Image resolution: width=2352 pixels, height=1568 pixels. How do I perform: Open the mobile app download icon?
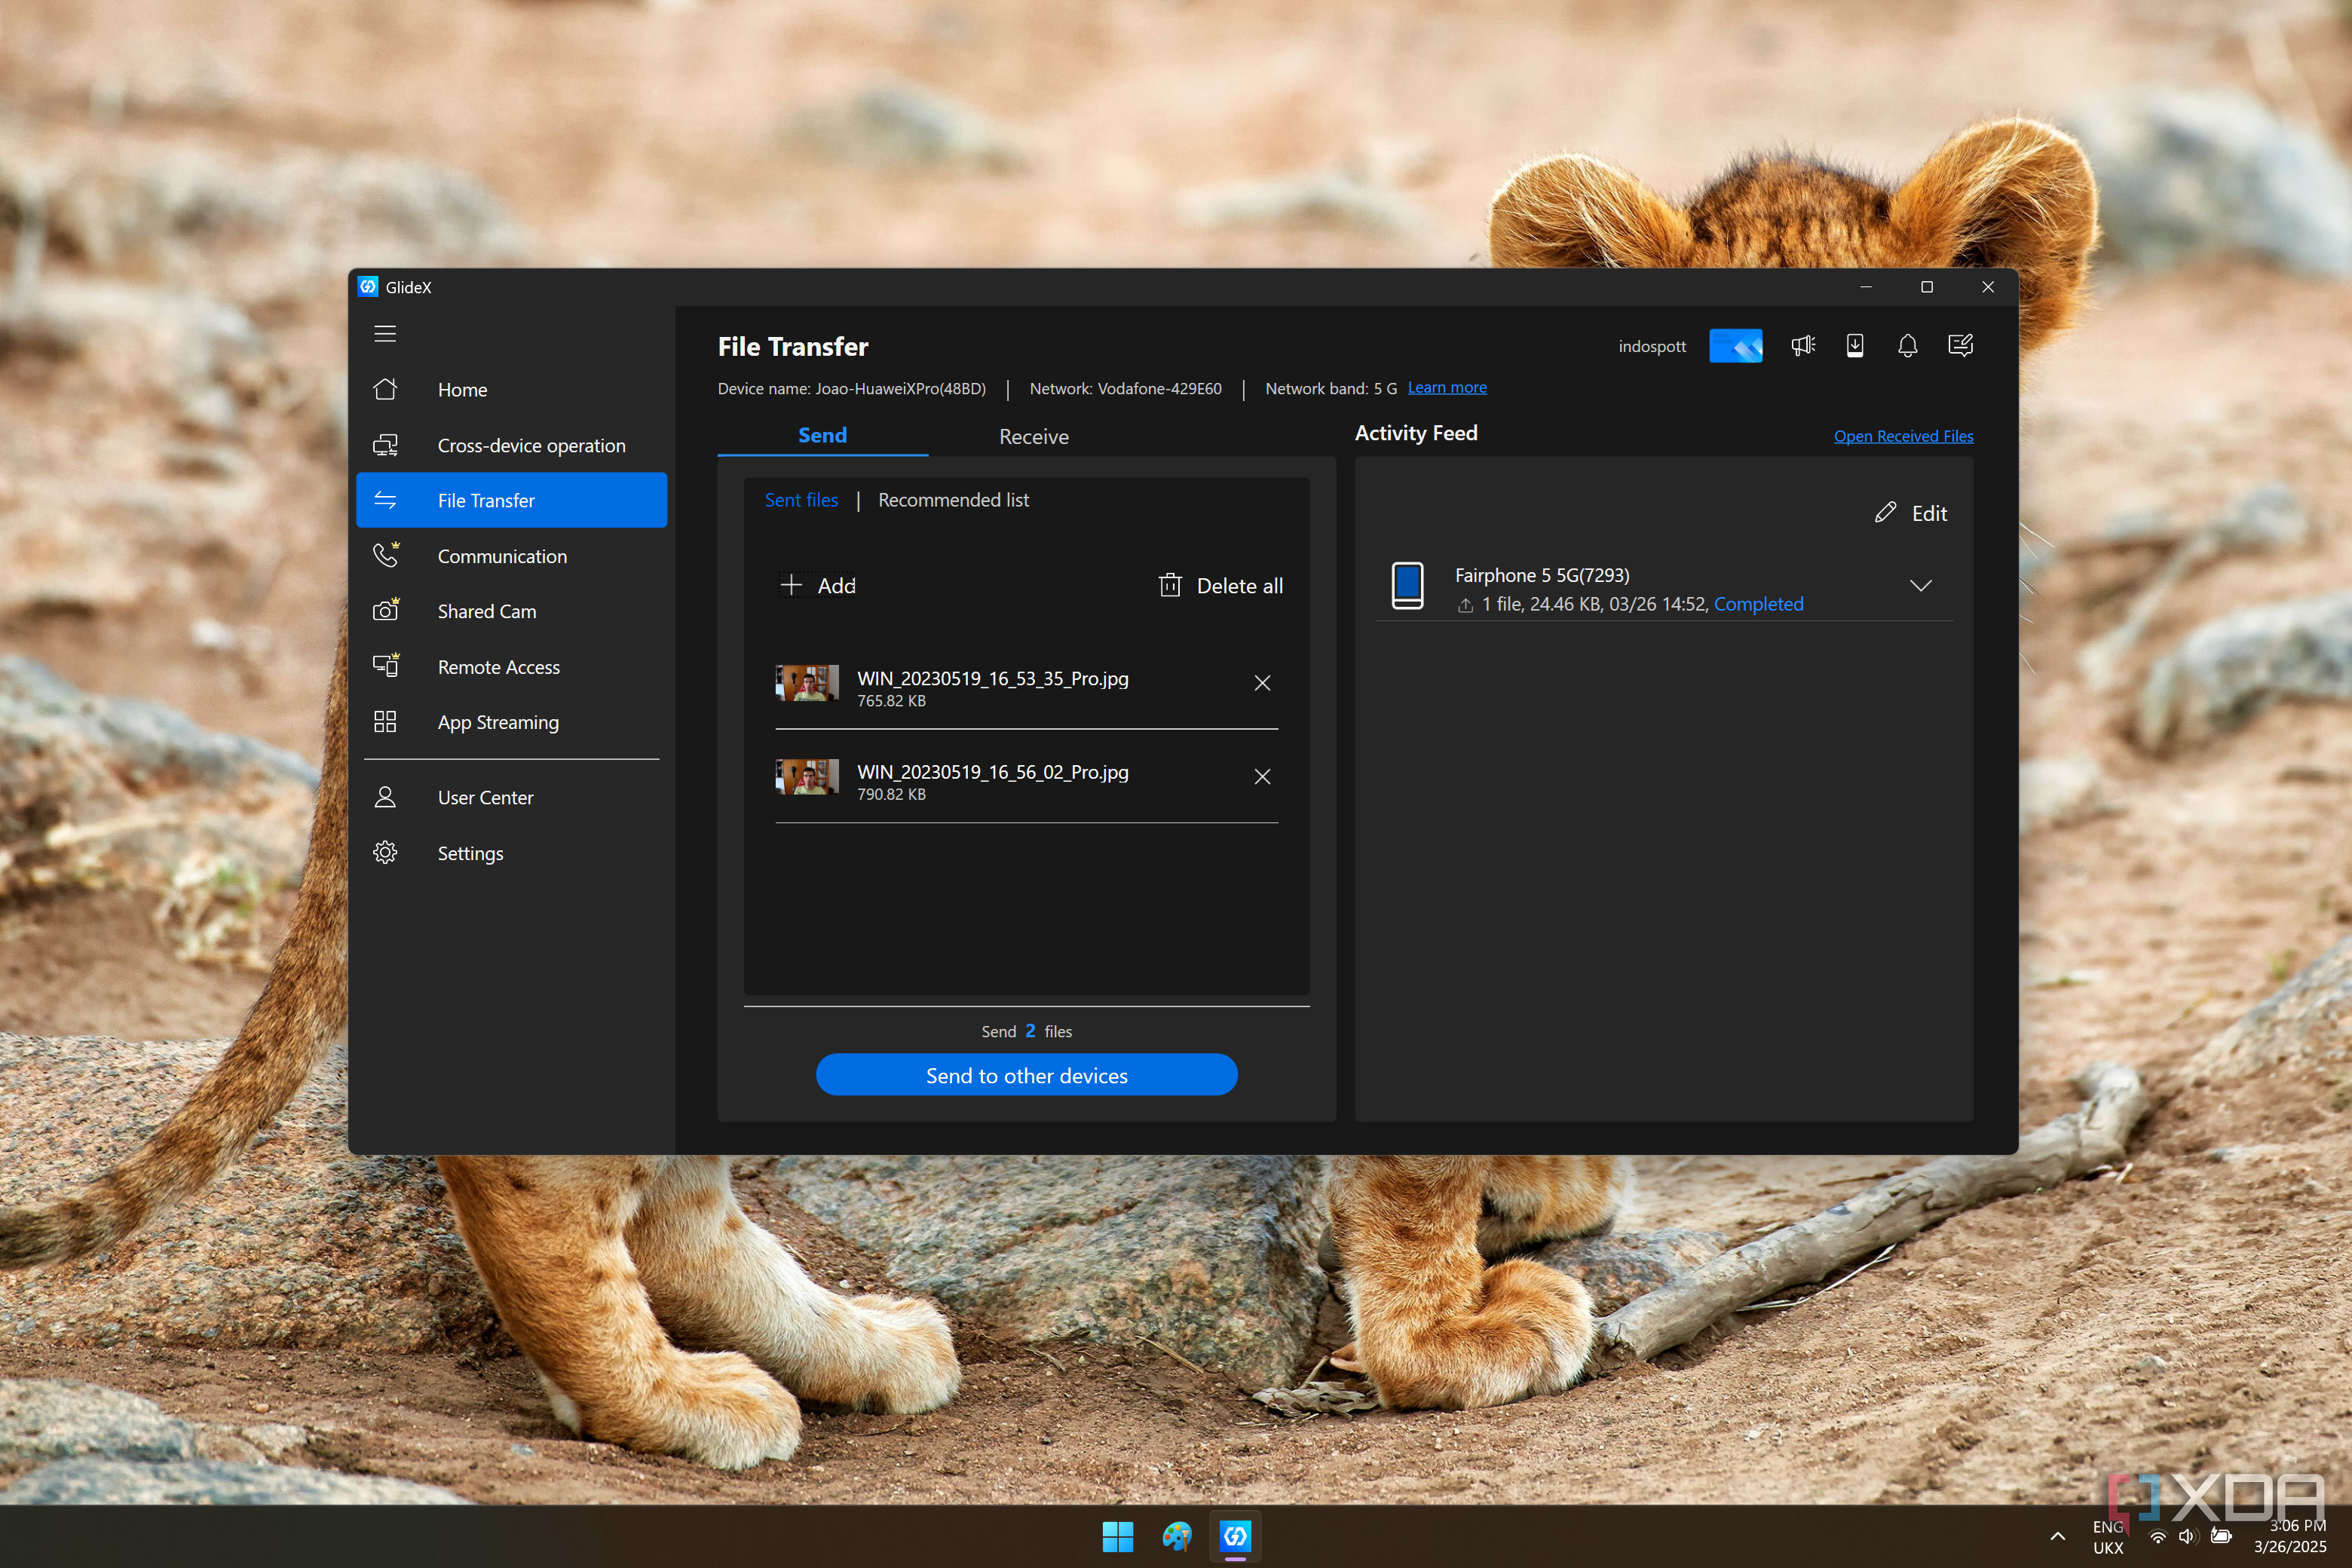(1855, 346)
